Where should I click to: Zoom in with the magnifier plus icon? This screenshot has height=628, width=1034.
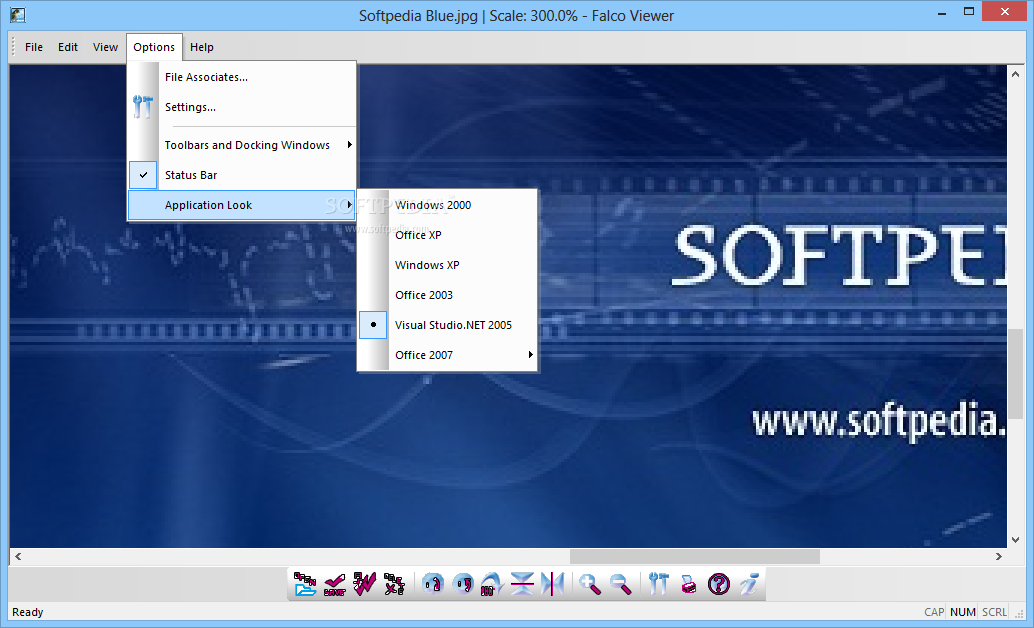click(x=590, y=584)
